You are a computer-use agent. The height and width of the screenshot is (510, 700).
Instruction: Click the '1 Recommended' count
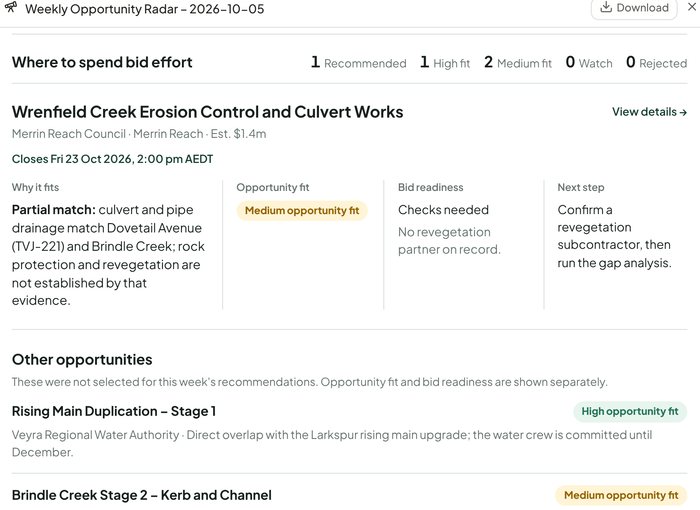(x=358, y=63)
